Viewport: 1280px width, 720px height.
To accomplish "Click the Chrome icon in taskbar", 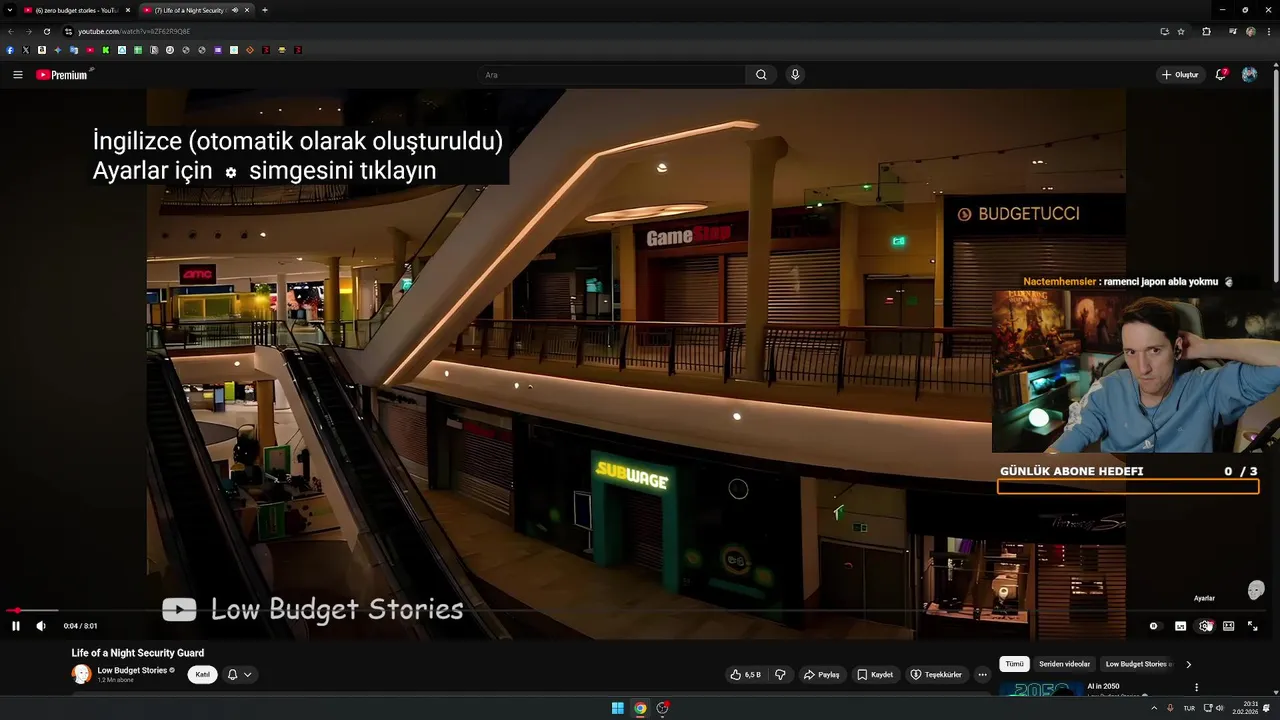I will click(640, 708).
